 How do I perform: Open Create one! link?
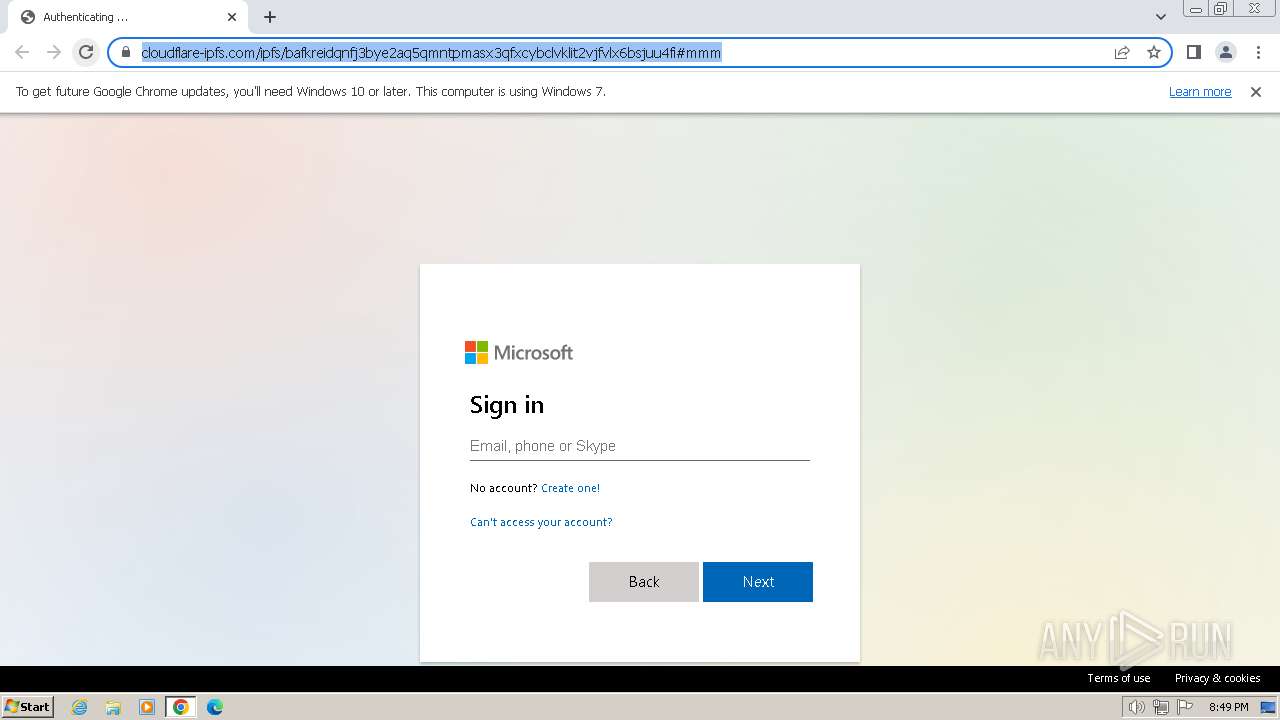pyautogui.click(x=570, y=488)
